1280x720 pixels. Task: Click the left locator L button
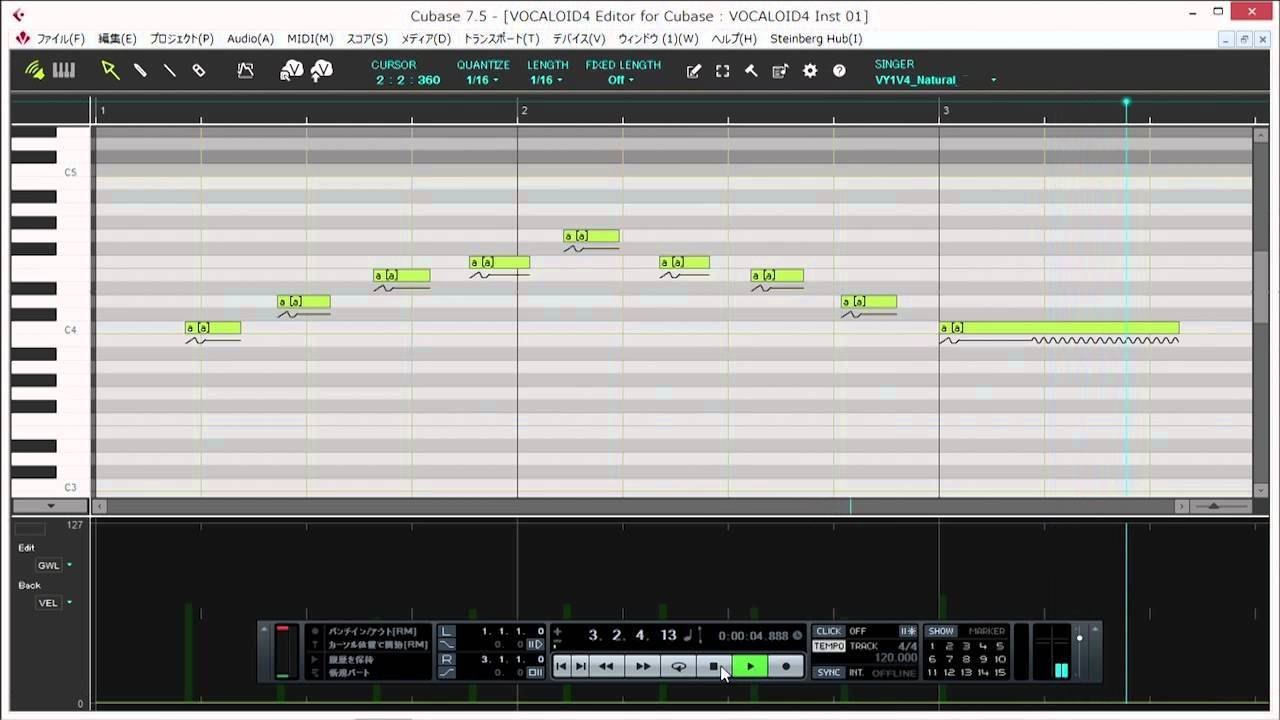pyautogui.click(x=446, y=631)
